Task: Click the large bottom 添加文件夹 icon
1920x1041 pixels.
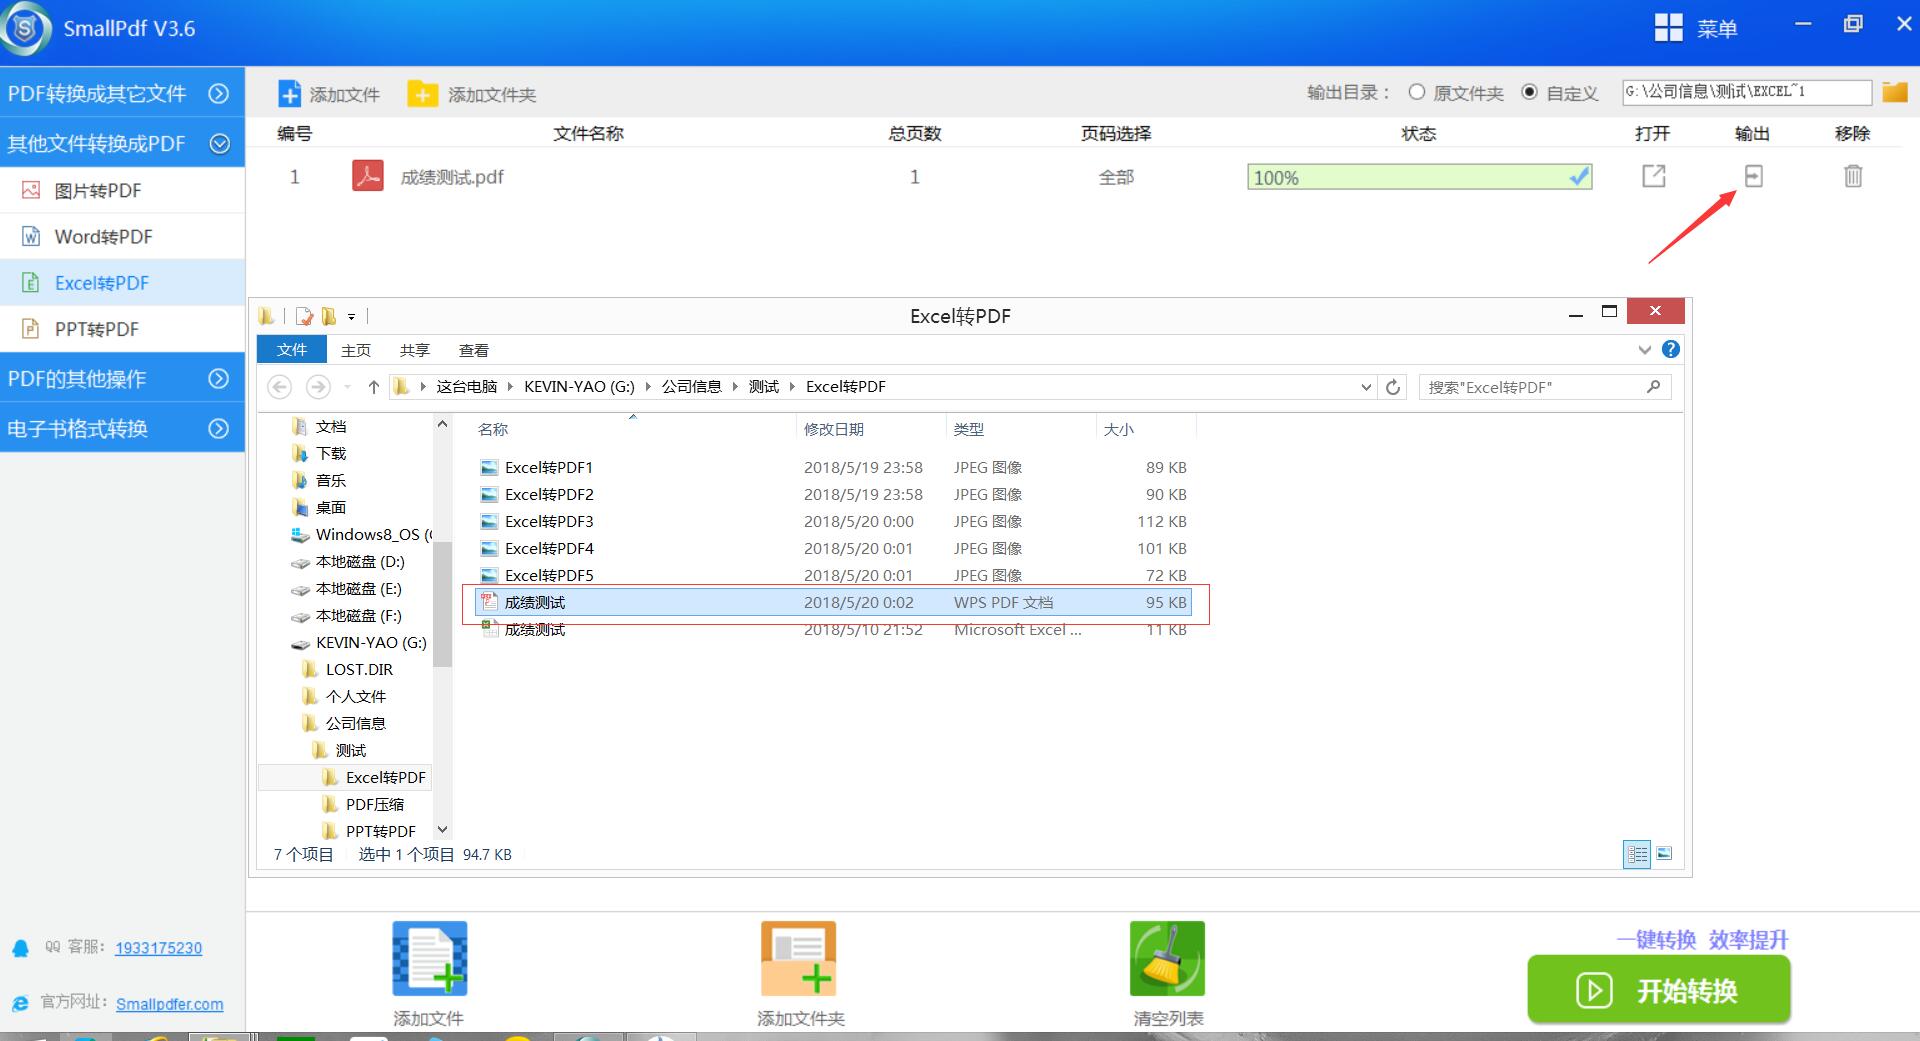Action: (x=798, y=958)
